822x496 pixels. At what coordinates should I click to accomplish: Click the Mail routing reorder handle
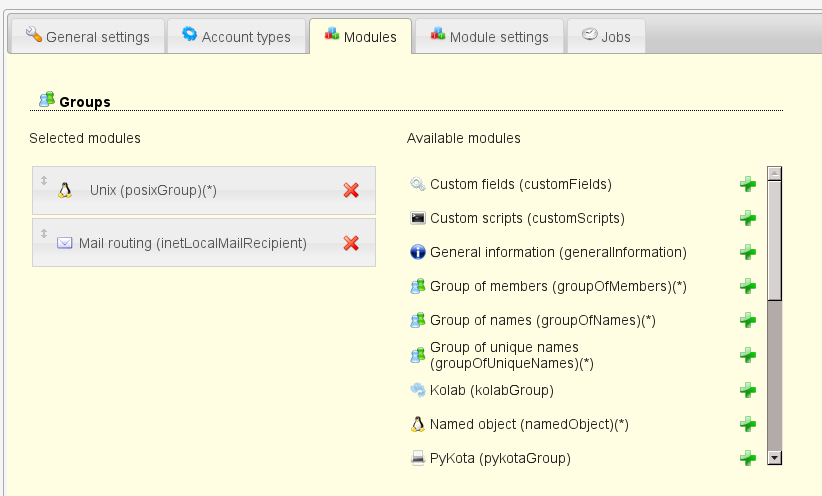[44, 233]
